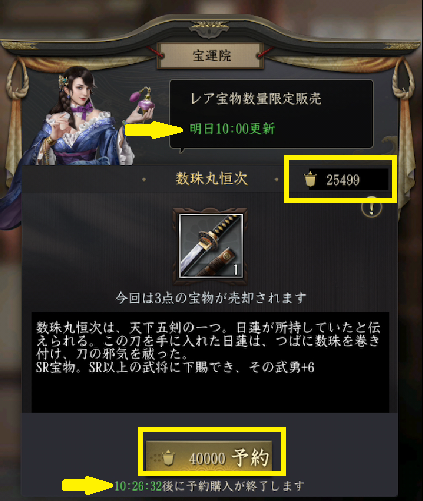
Task: Click the quantity 1 badge on katana icon
Action: (x=235, y=270)
